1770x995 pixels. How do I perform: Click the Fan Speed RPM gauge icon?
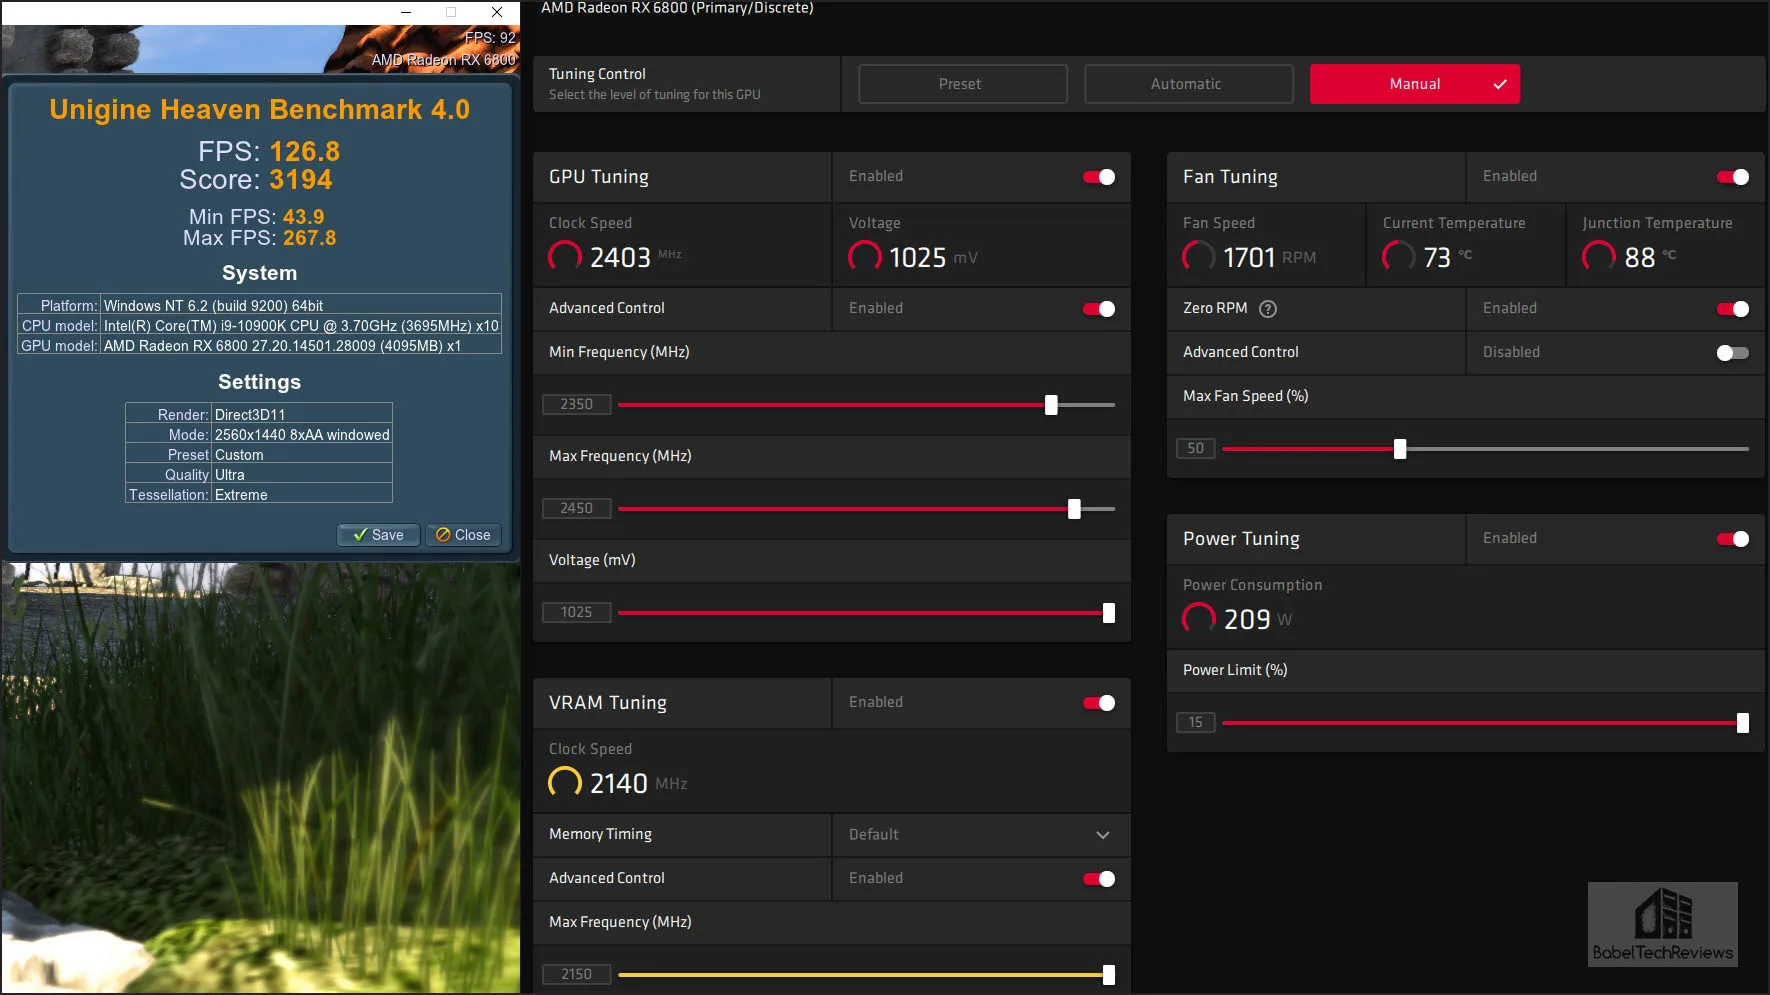click(x=1199, y=257)
